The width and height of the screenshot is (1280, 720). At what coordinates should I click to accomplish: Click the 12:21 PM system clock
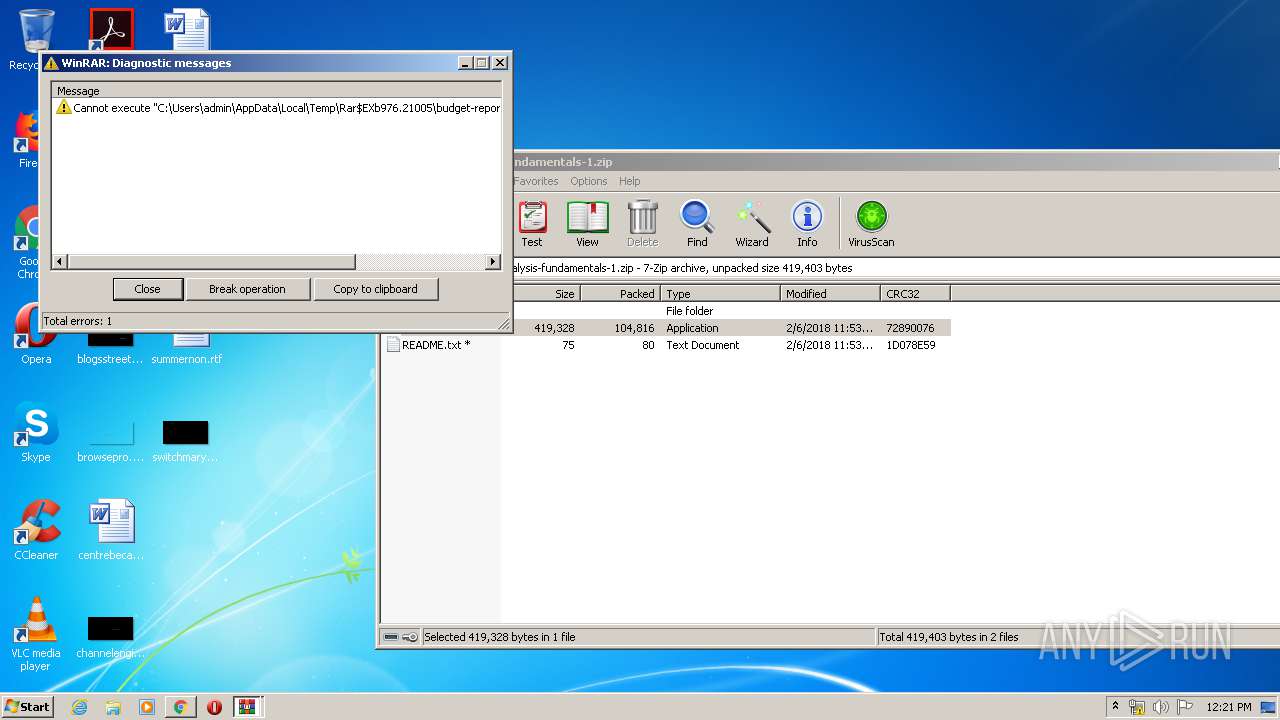click(x=1229, y=707)
